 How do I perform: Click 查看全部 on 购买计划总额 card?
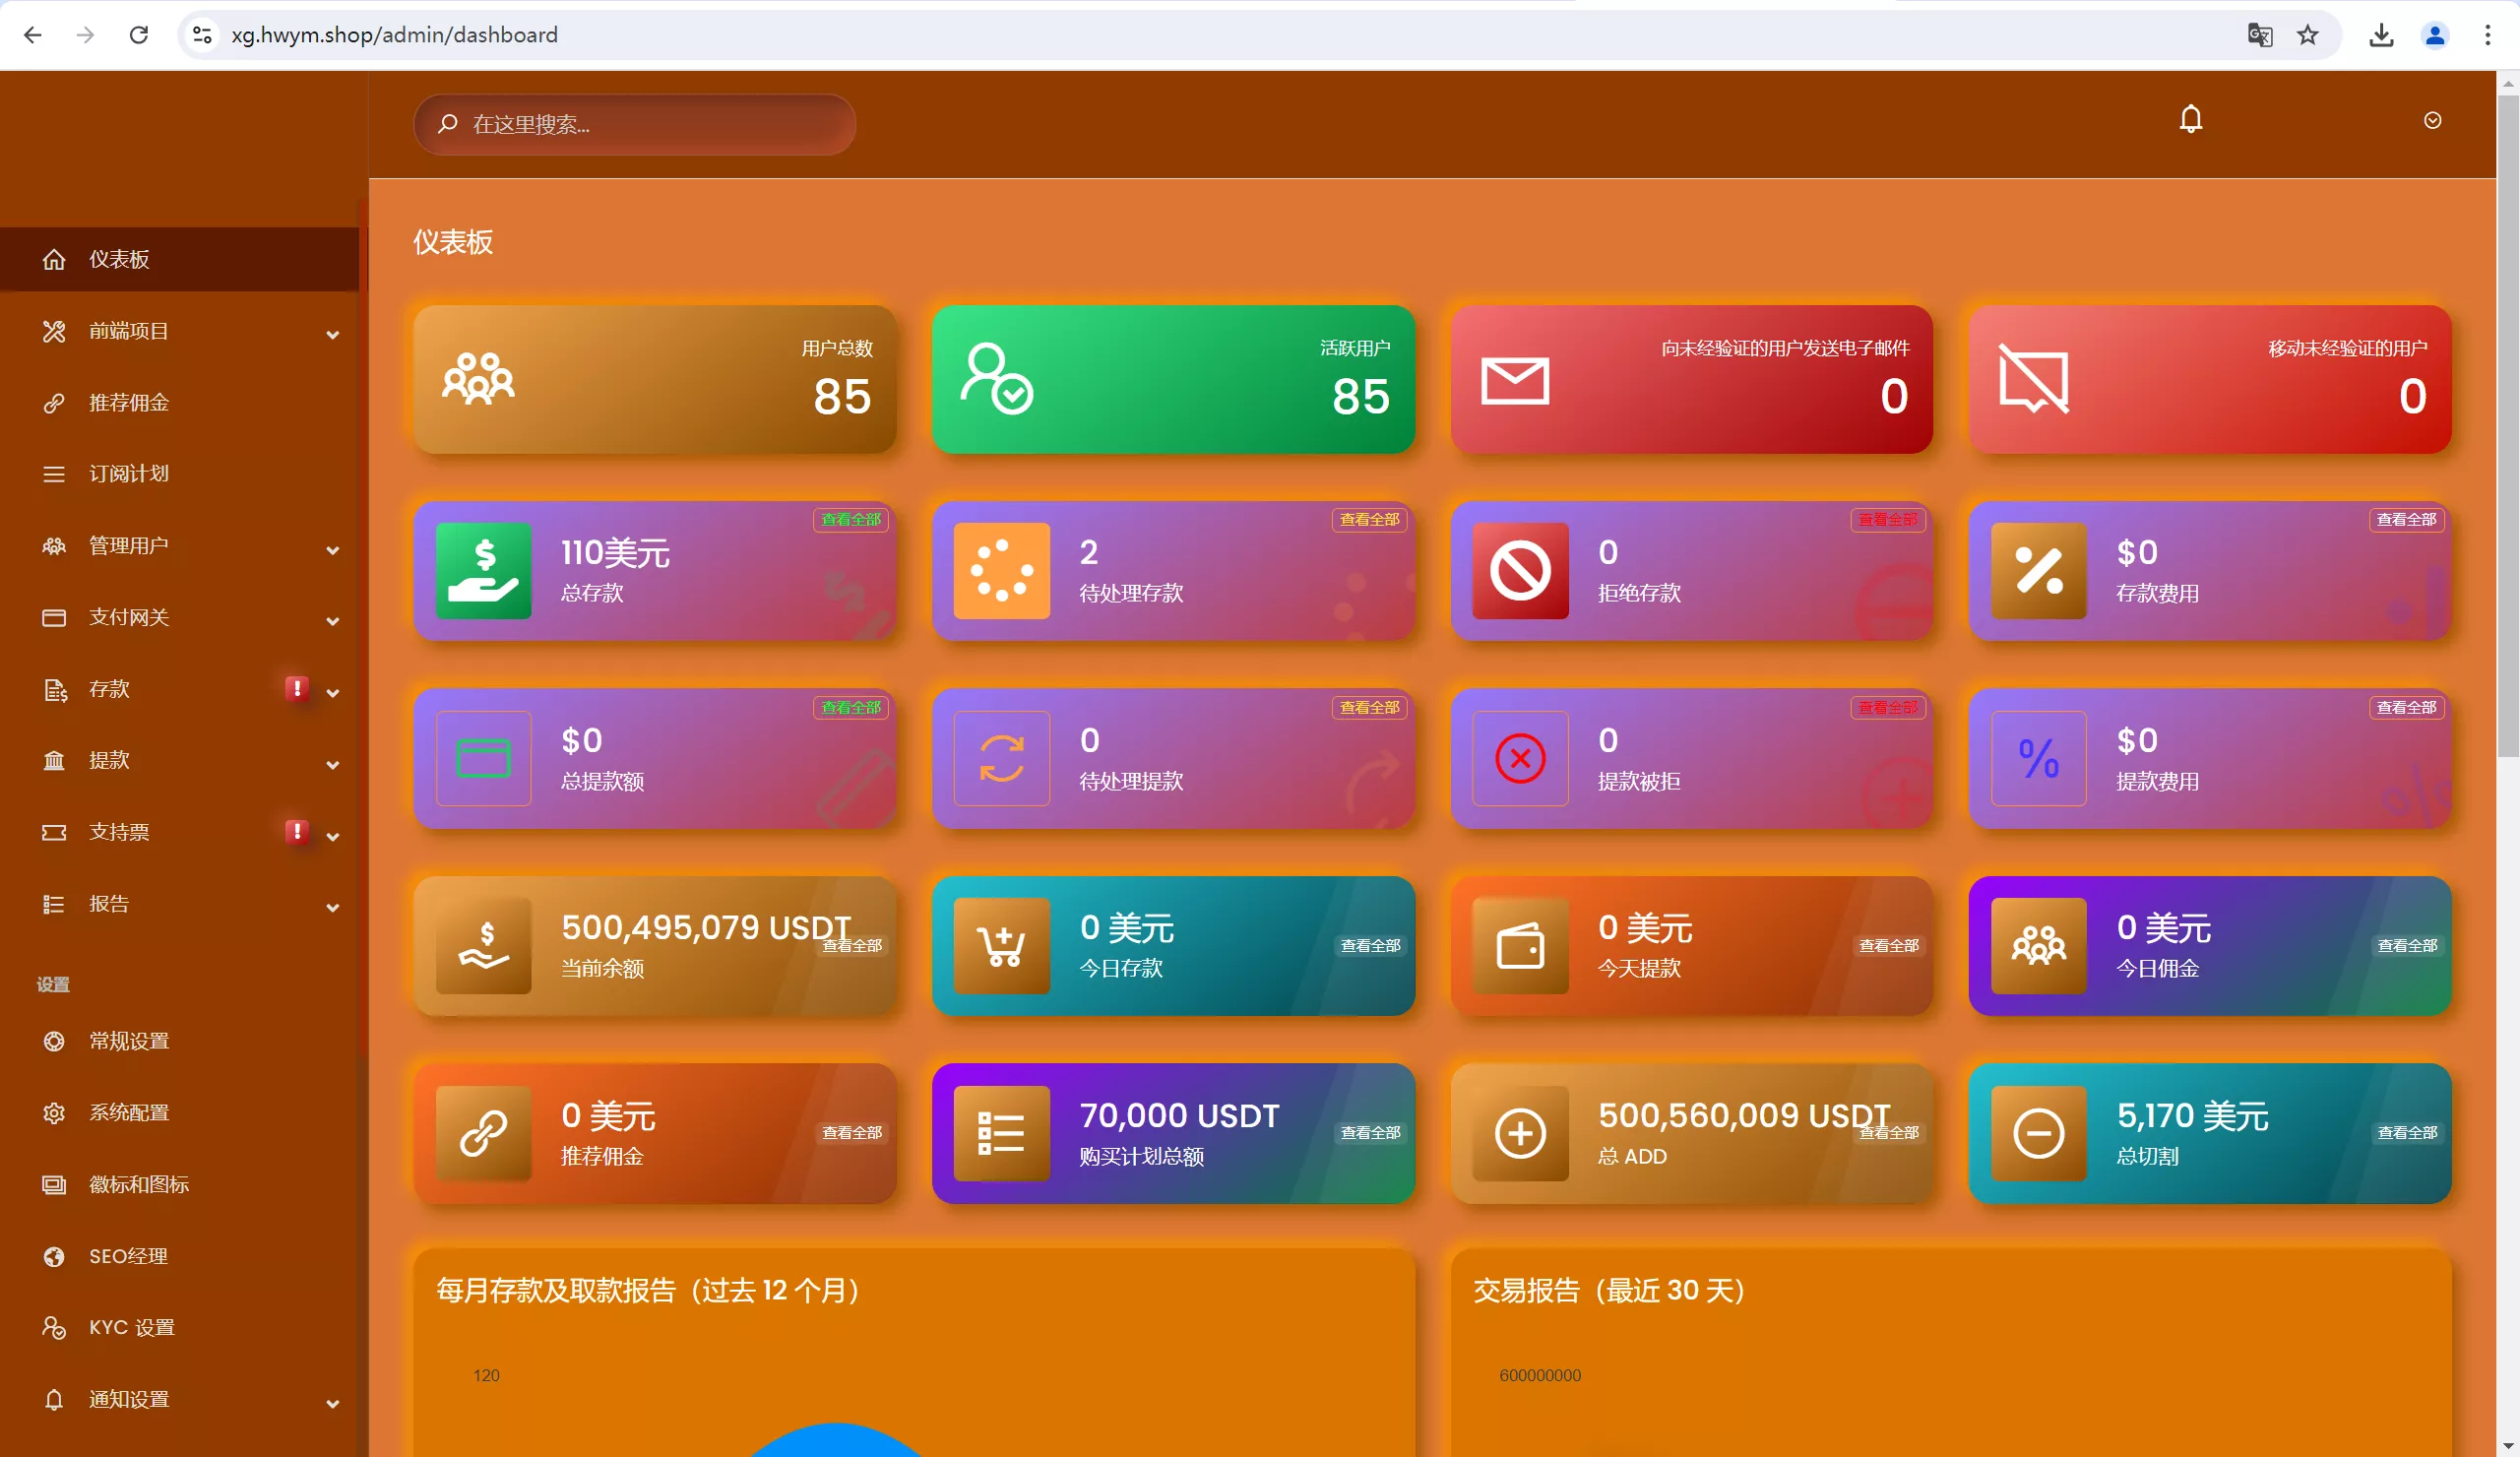click(1369, 1133)
